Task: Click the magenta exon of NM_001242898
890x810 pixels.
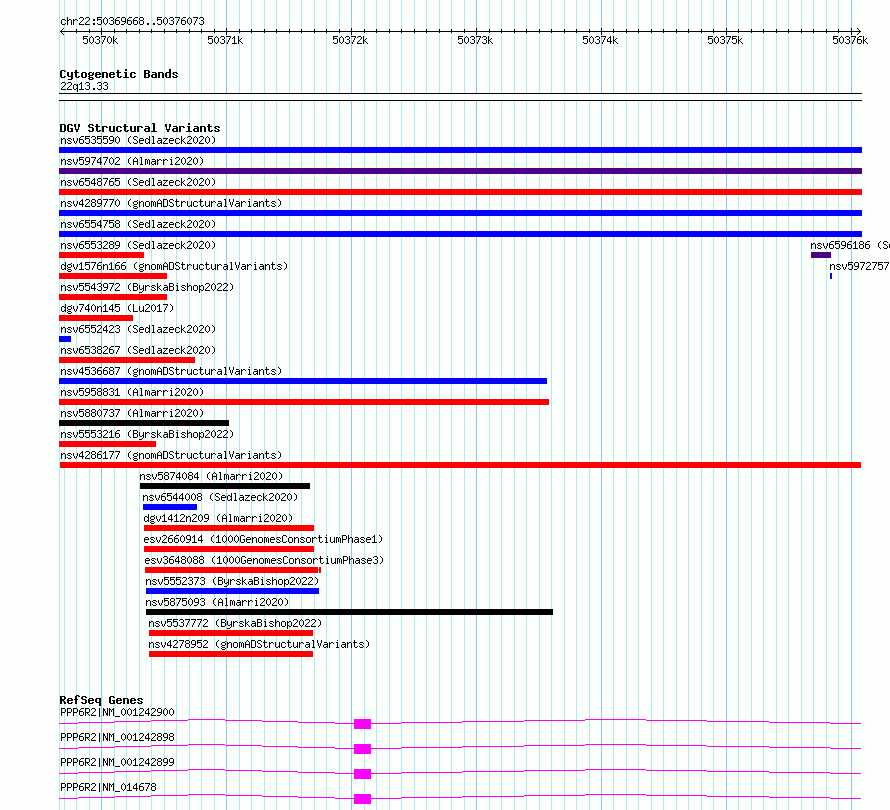Action: coord(362,749)
